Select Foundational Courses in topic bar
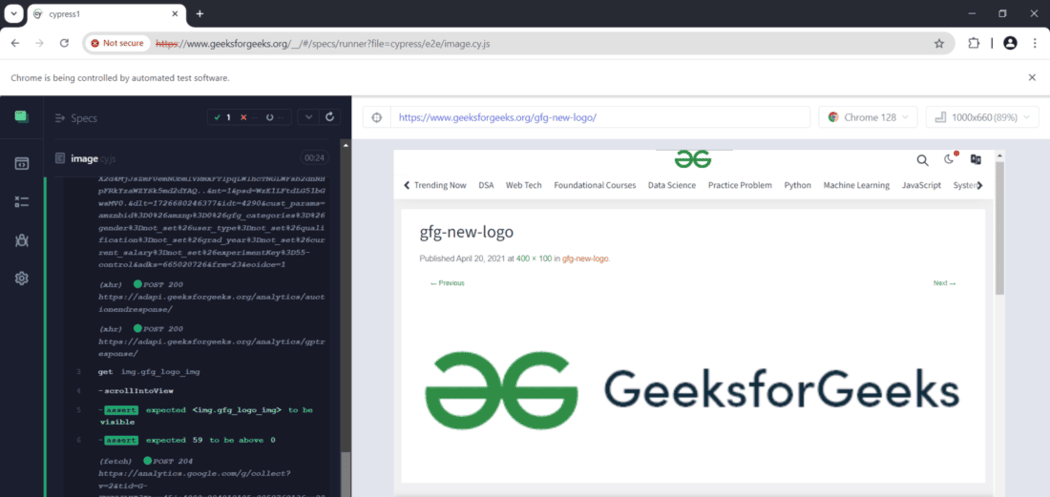The height and width of the screenshot is (497, 1050). pos(595,186)
